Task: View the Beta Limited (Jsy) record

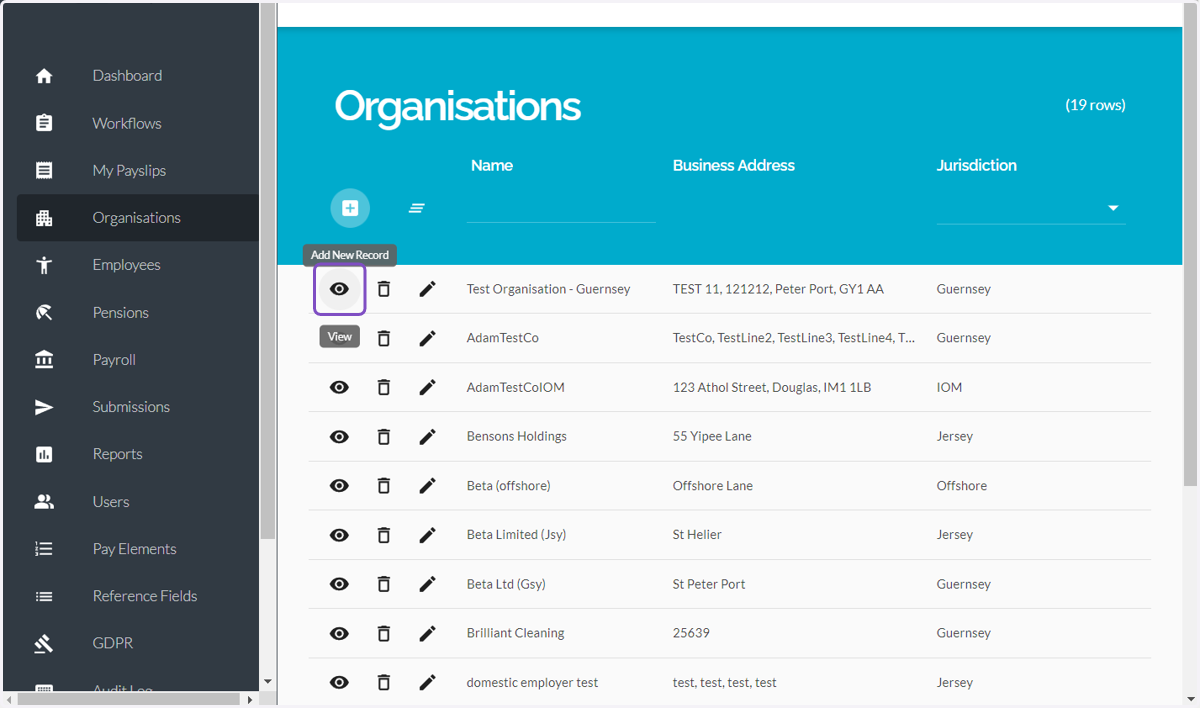Action: (x=340, y=535)
